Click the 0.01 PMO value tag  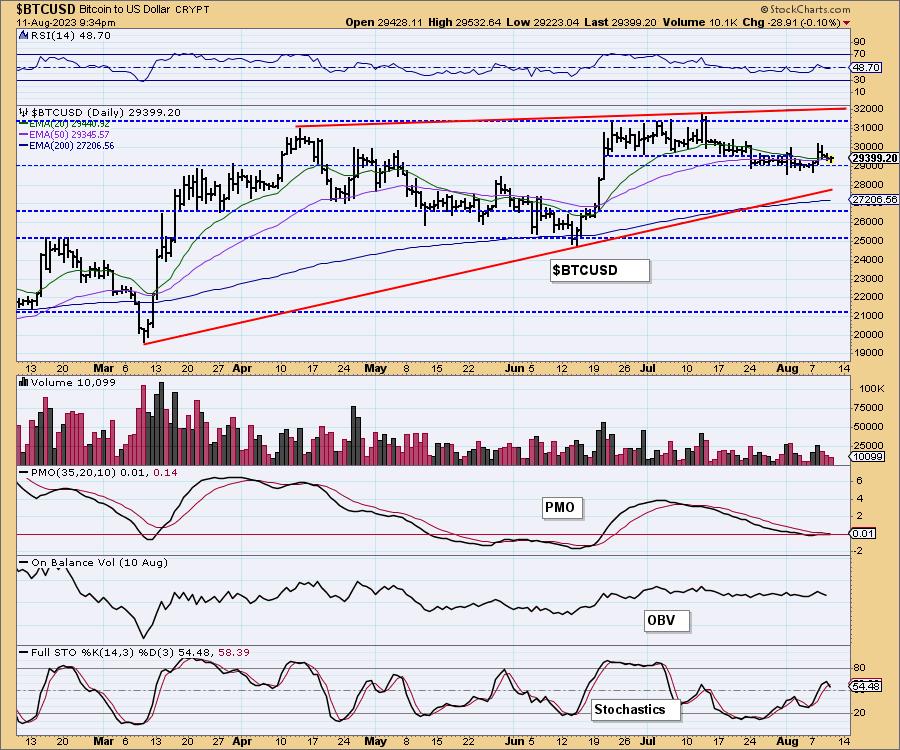click(863, 534)
